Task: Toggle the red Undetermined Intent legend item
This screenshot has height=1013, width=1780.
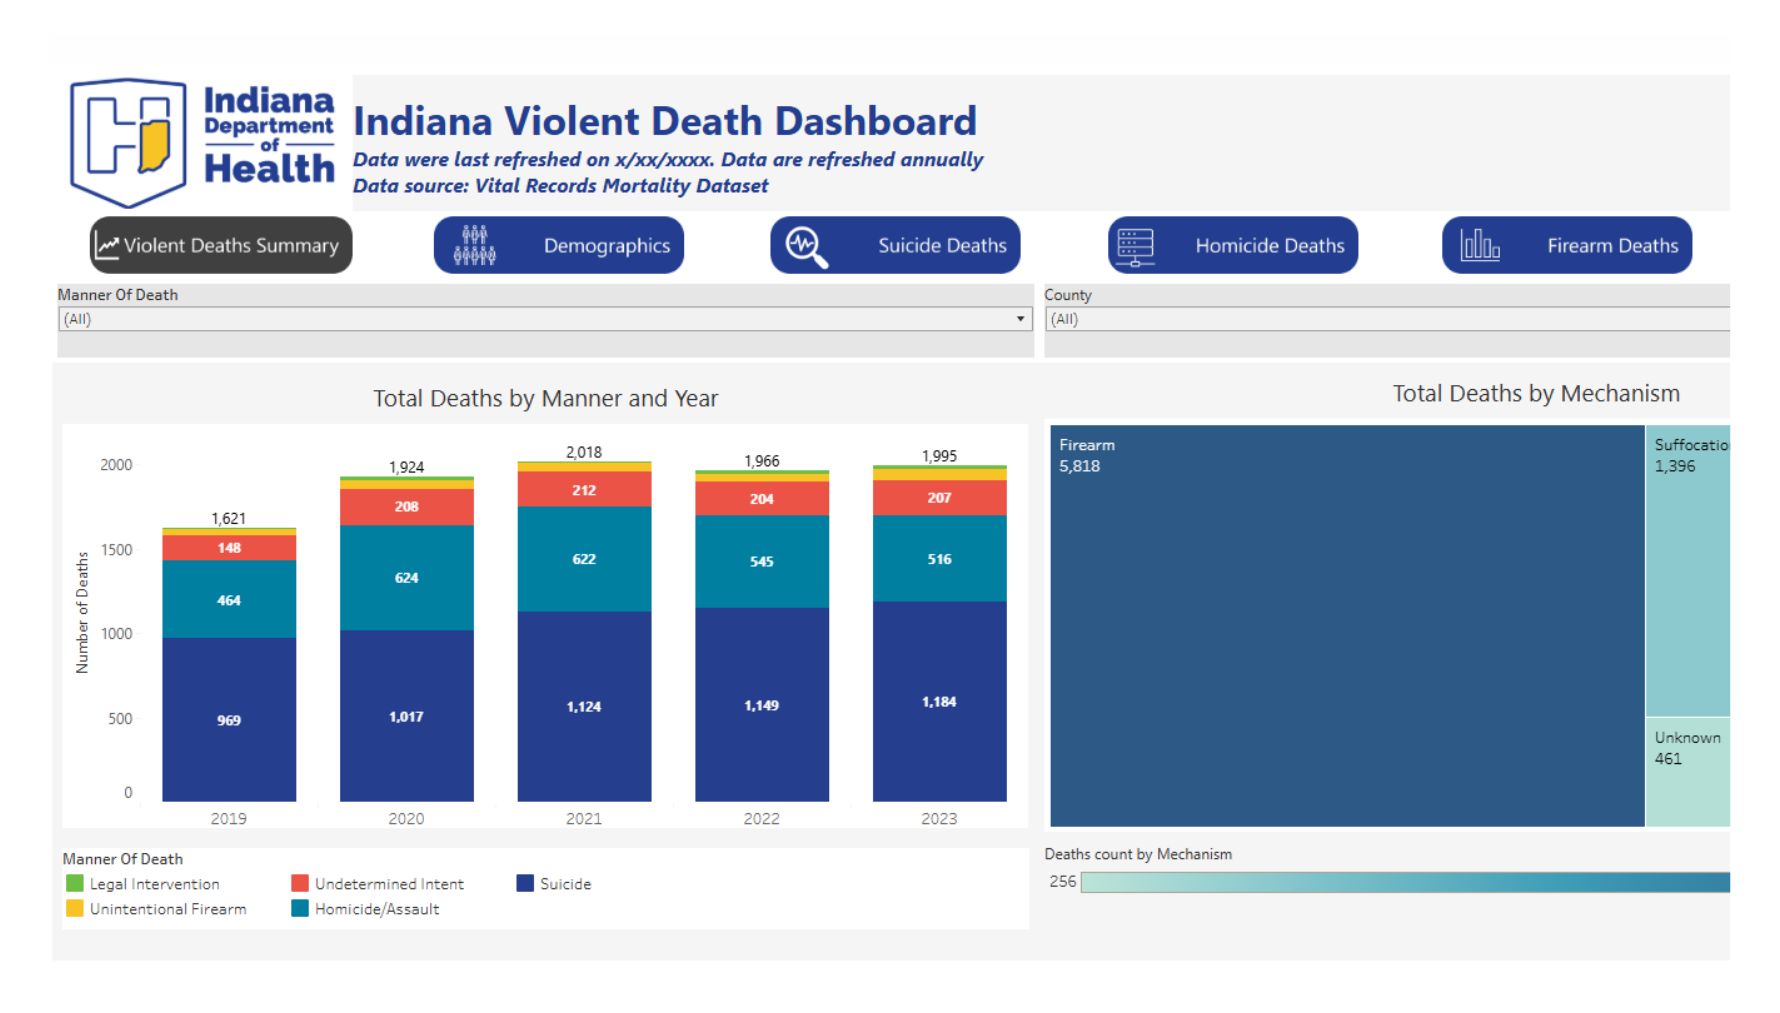Action: click(x=300, y=883)
